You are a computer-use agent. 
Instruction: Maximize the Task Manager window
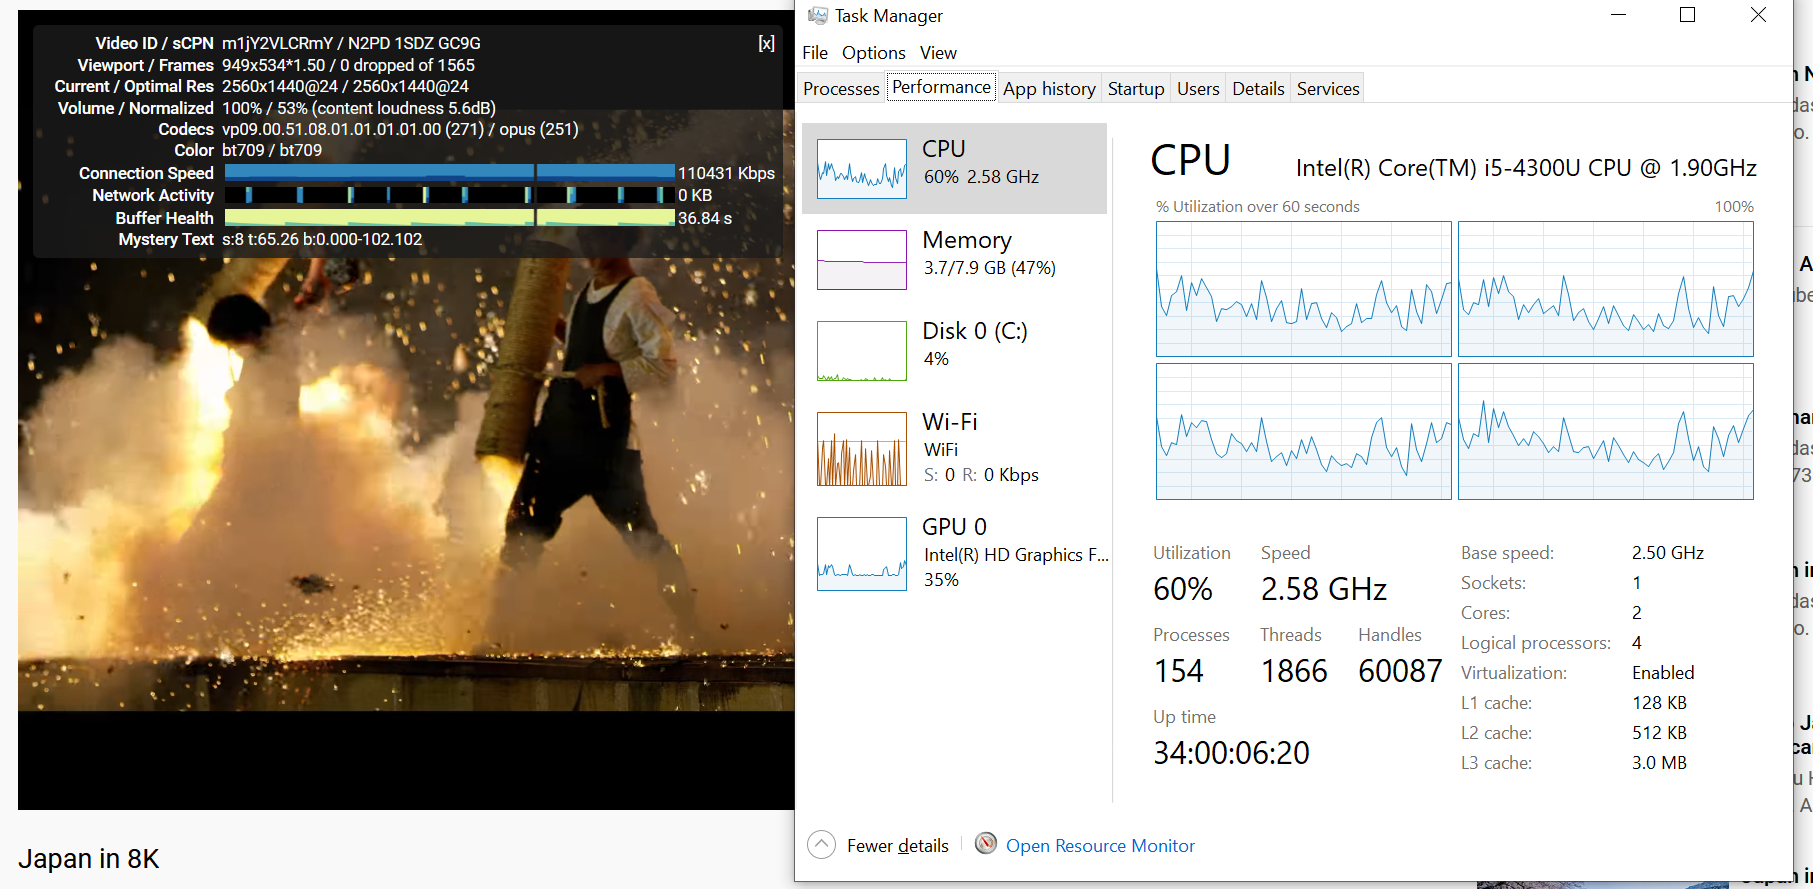pyautogui.click(x=1687, y=15)
